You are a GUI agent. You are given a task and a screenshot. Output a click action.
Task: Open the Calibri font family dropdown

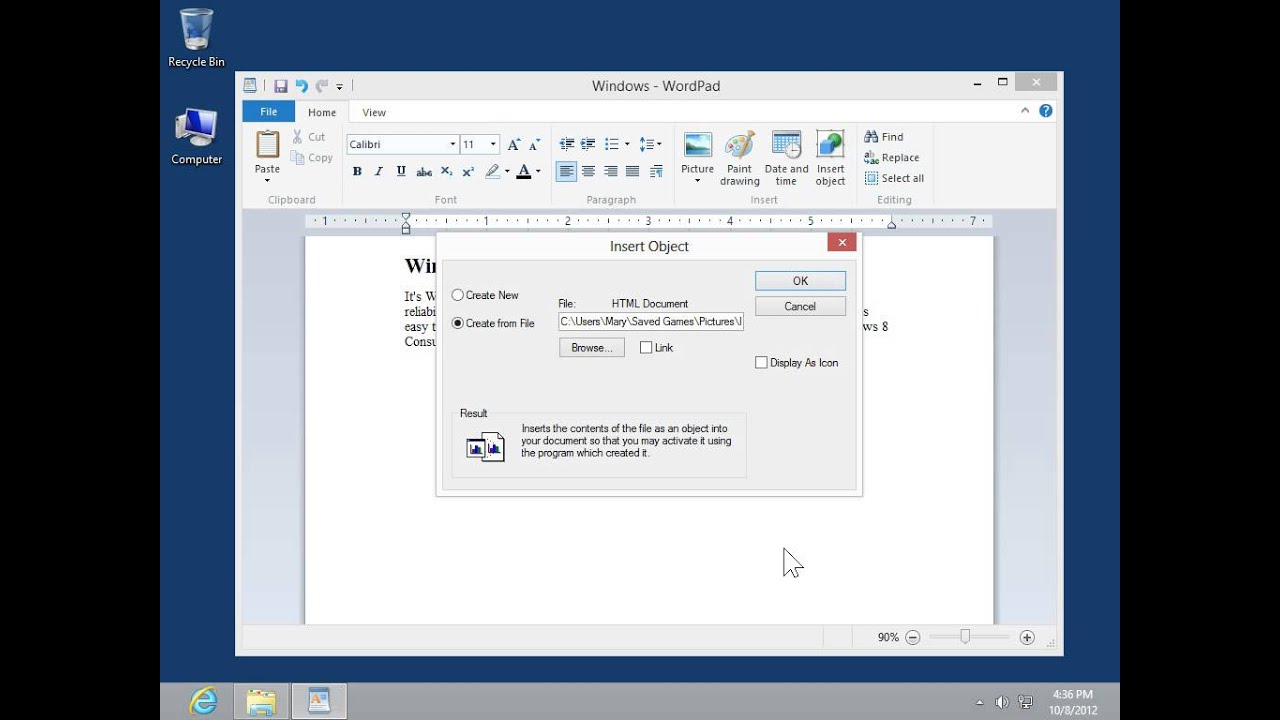pyautogui.click(x=452, y=144)
